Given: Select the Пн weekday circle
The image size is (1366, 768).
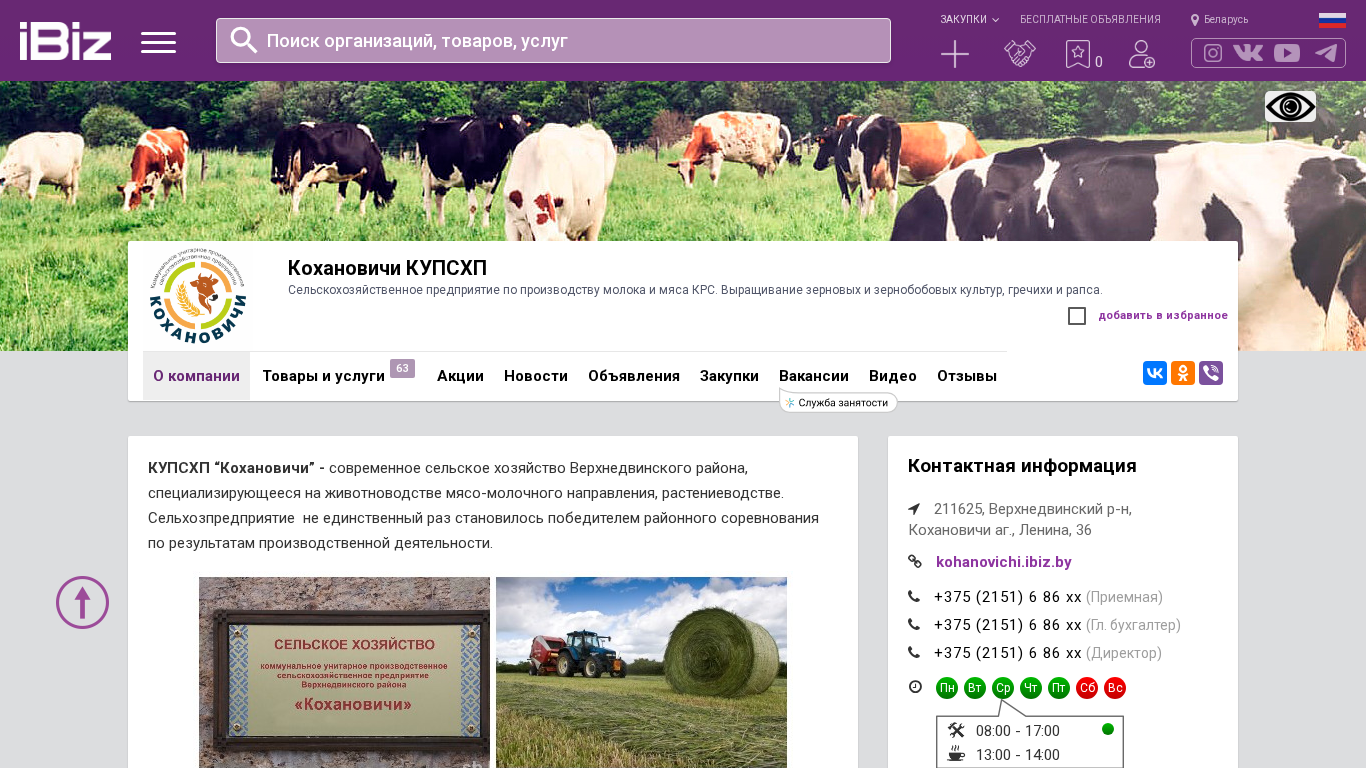Looking at the screenshot, I should click(x=947, y=688).
